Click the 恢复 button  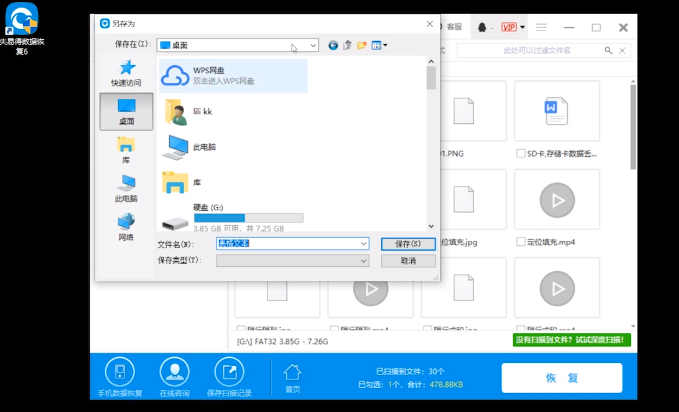[562, 378]
